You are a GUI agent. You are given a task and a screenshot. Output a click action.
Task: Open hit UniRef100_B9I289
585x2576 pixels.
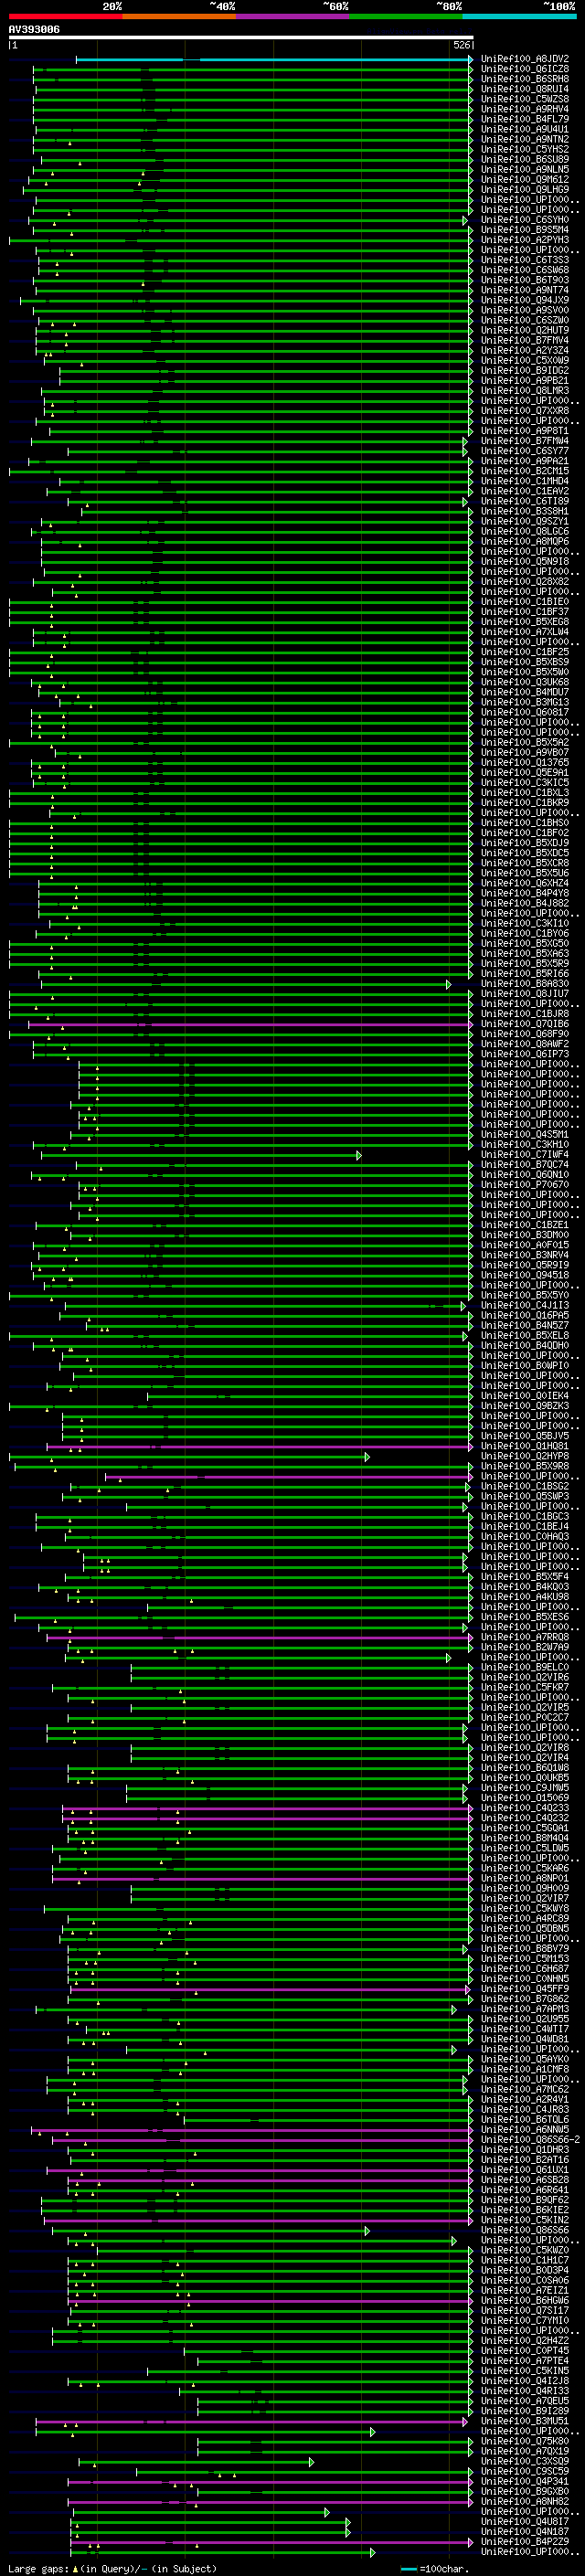525,2411
